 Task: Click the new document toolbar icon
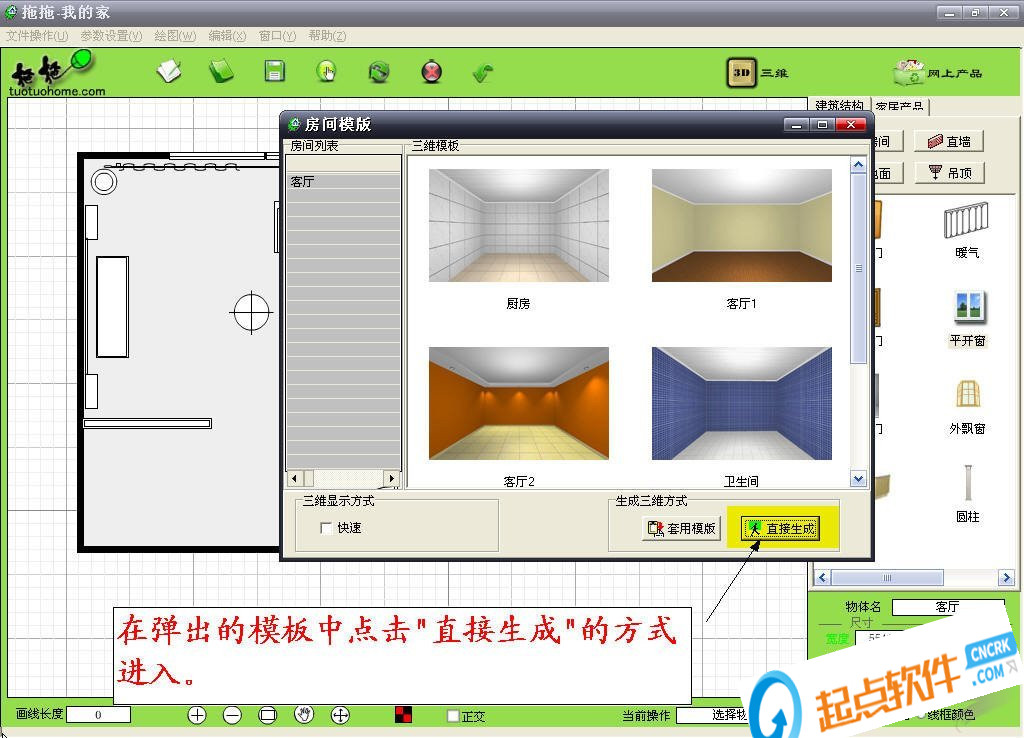pyautogui.click(x=170, y=71)
